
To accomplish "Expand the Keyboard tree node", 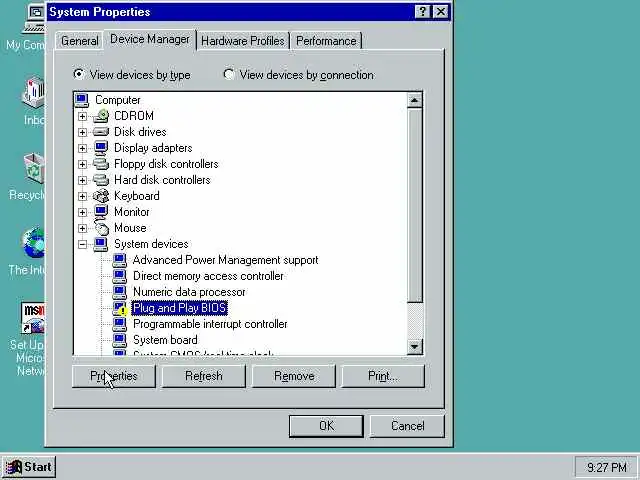I will pyautogui.click(x=82, y=196).
